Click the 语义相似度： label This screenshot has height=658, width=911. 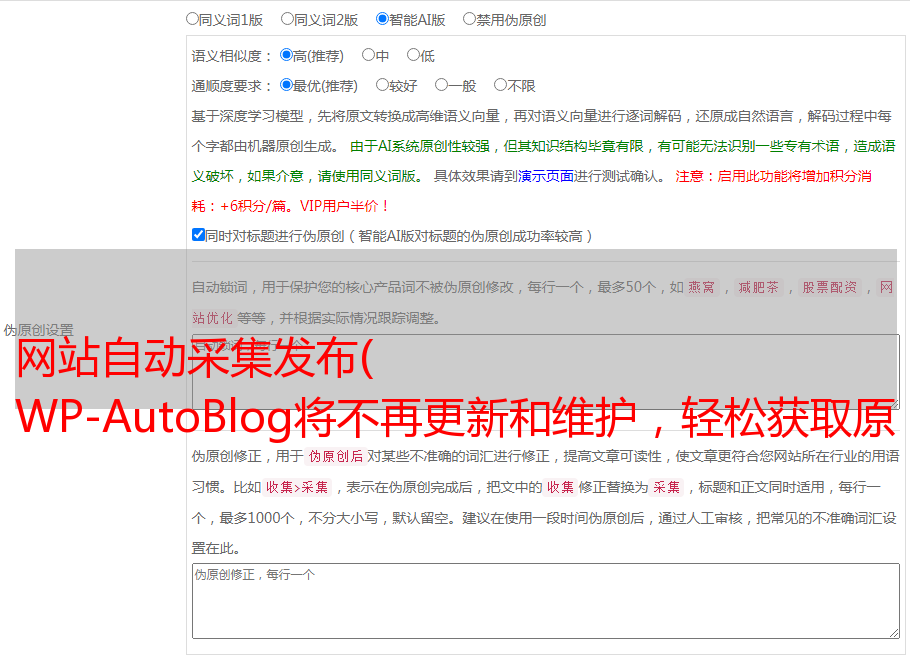[x=232, y=56]
